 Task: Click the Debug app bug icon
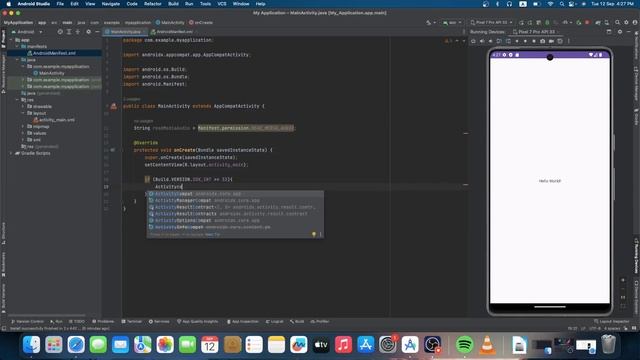(x=547, y=22)
